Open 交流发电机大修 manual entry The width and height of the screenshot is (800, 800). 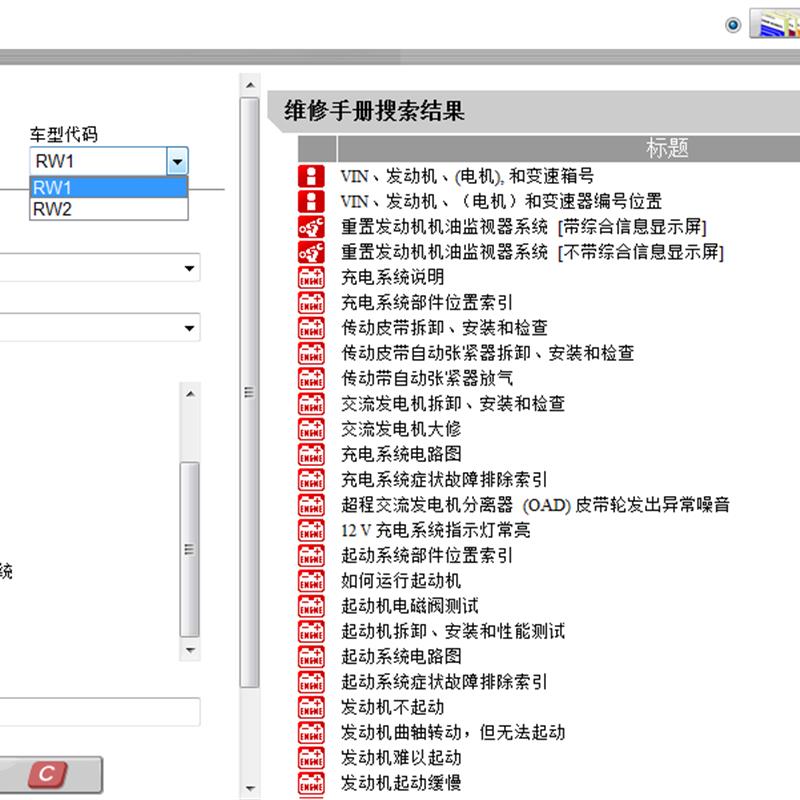point(401,429)
